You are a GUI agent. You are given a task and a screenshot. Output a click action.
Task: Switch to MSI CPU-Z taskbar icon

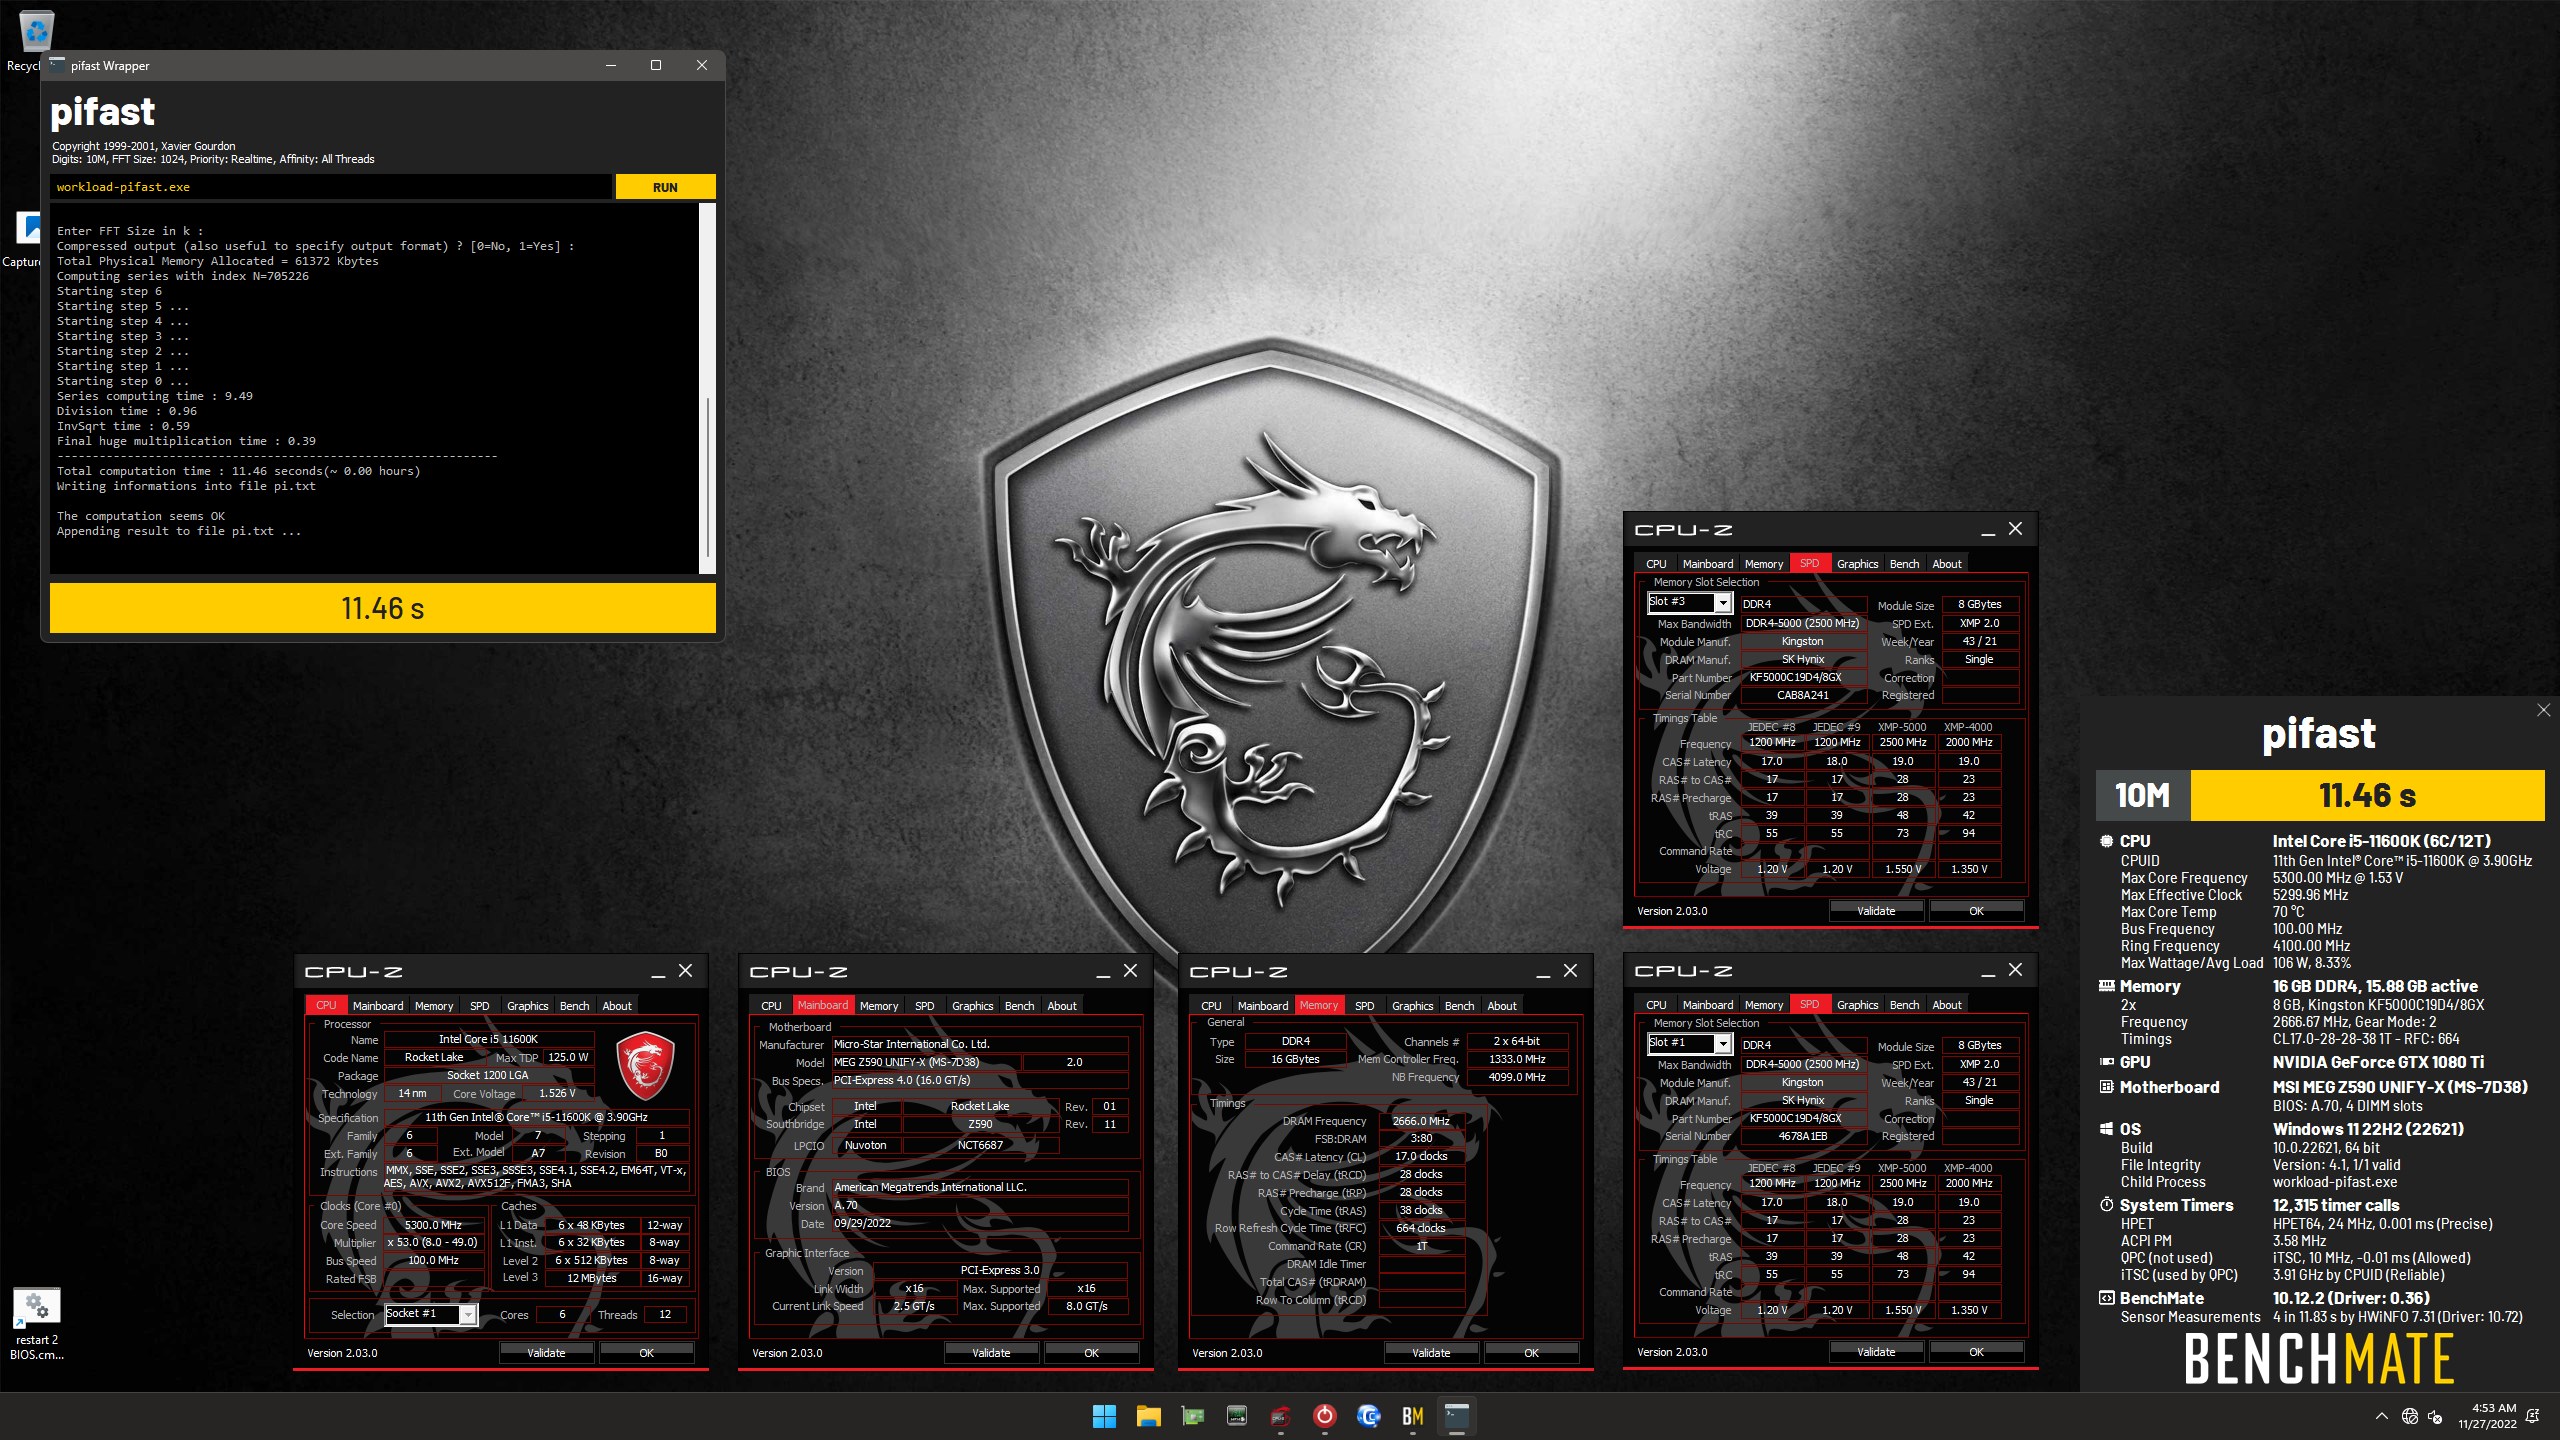coord(1280,1416)
